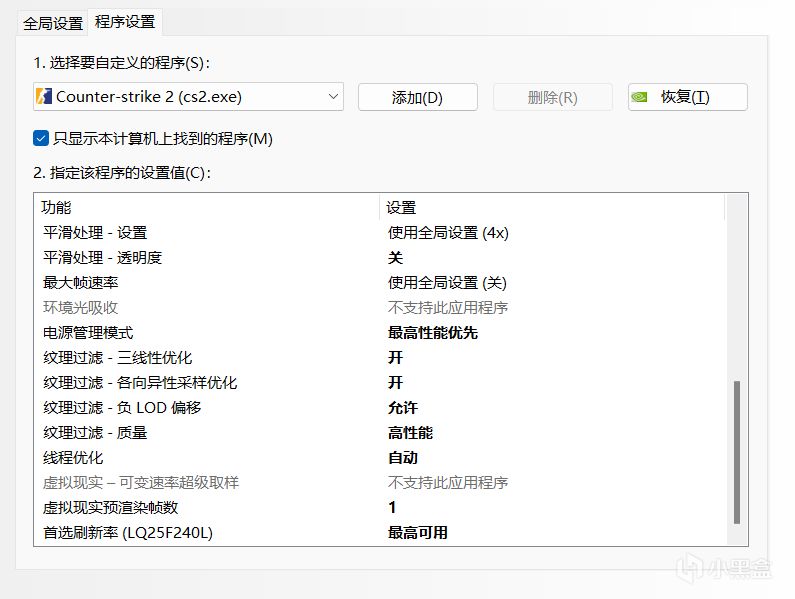Click the 功能 column header
Viewport: 795px width, 599px height.
coord(206,207)
